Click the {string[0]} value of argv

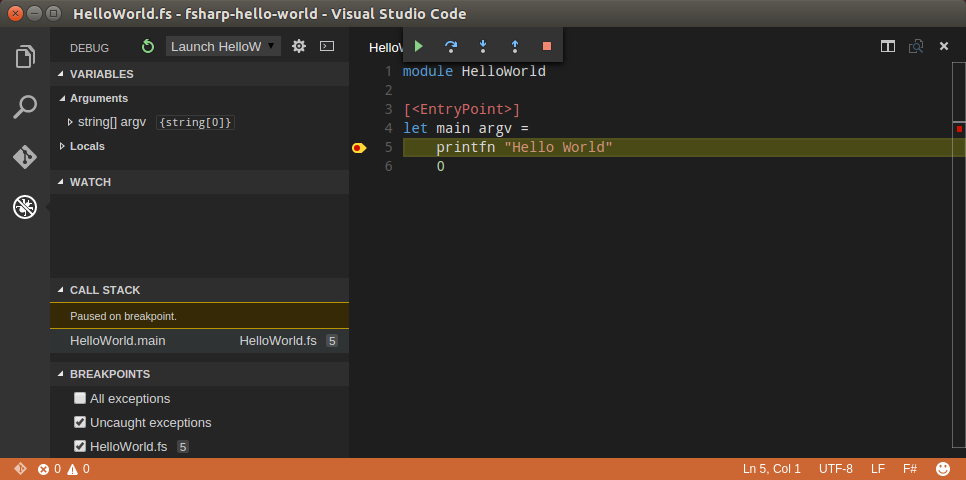tap(195, 123)
